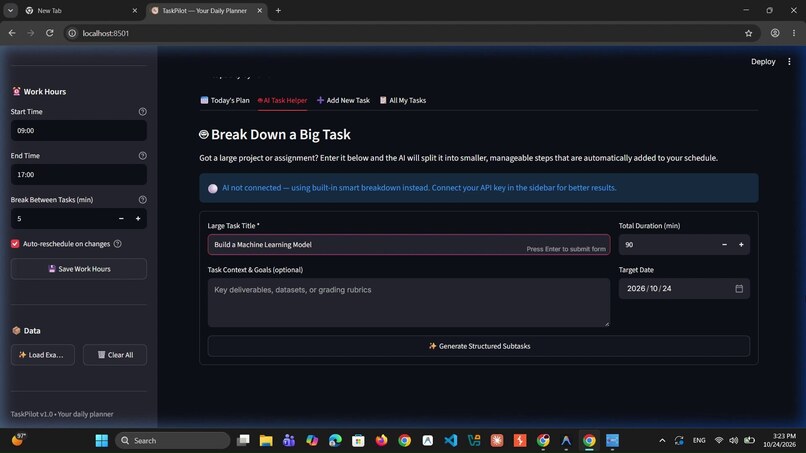Open Windows Start menu
Viewport: 806px width, 453px height.
102,441
